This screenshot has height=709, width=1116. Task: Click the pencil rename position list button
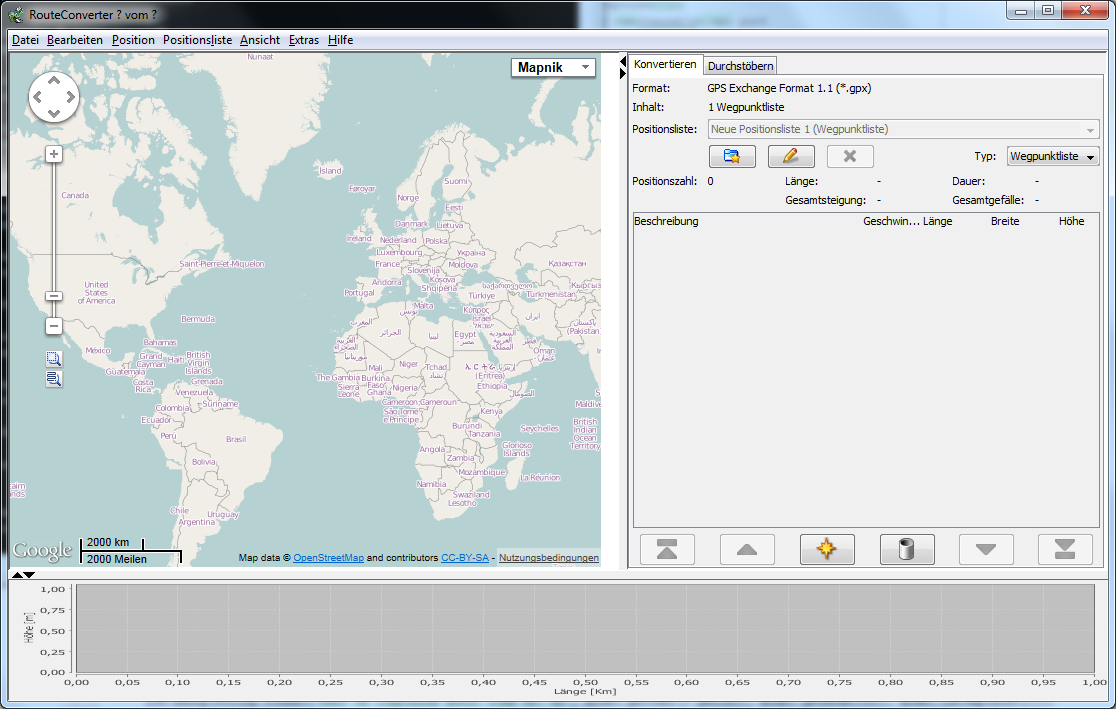[x=791, y=156]
